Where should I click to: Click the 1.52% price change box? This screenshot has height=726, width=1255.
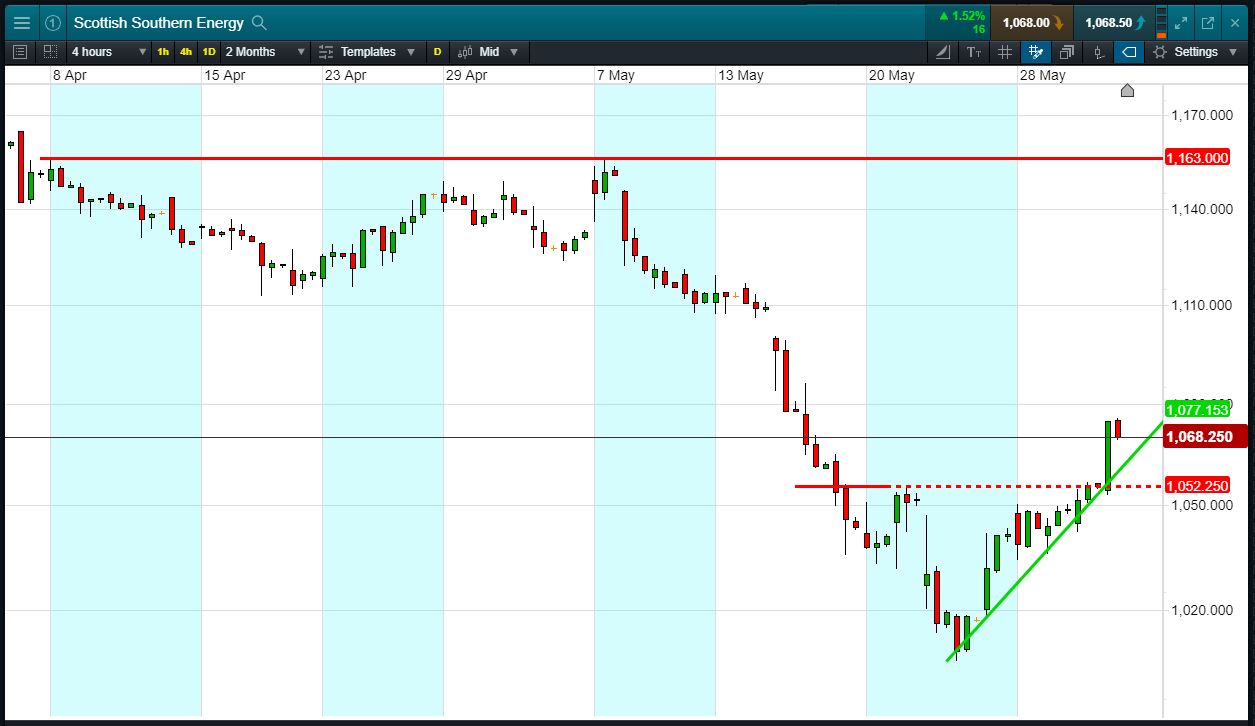958,22
